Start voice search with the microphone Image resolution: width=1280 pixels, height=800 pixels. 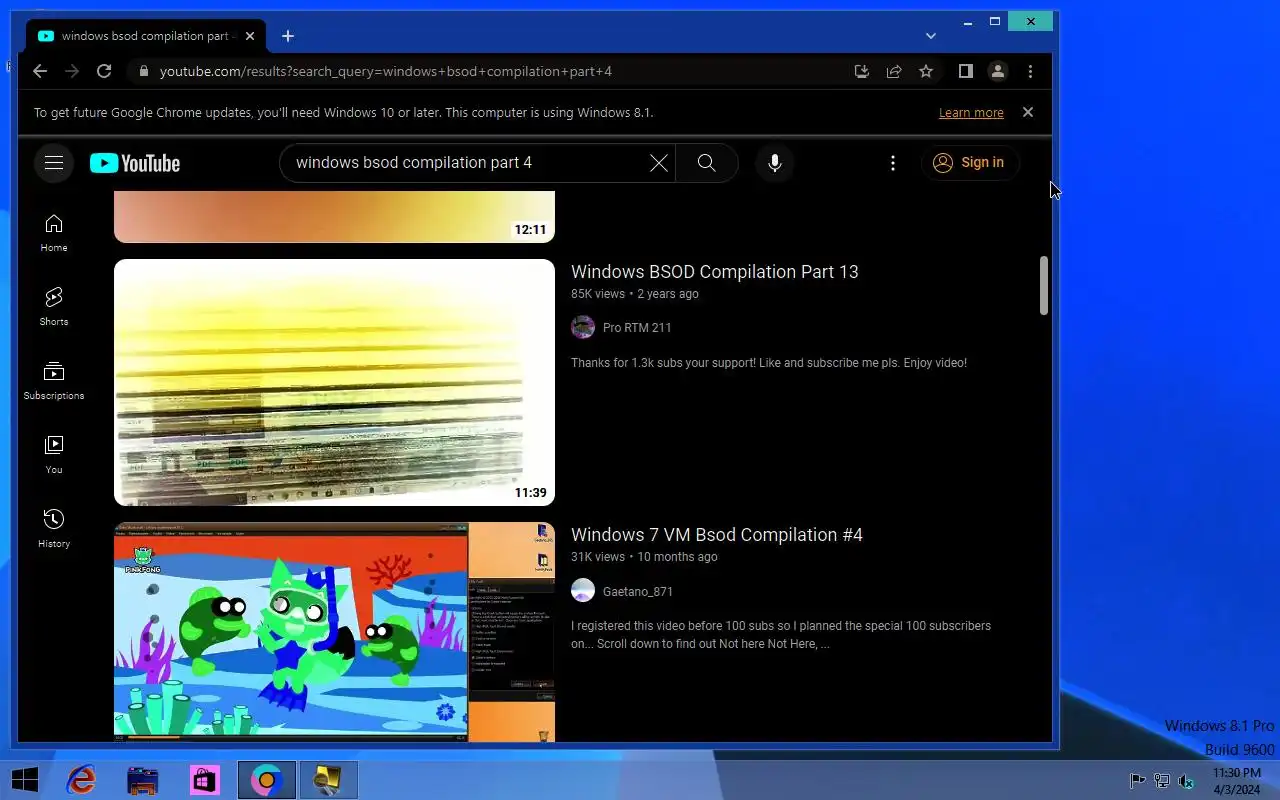[774, 163]
